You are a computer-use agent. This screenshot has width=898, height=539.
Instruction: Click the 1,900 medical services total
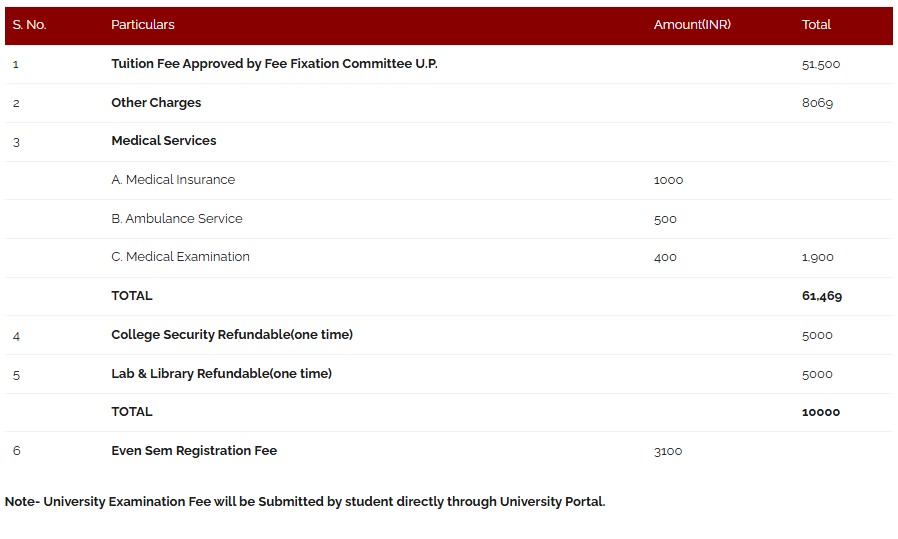coord(817,258)
